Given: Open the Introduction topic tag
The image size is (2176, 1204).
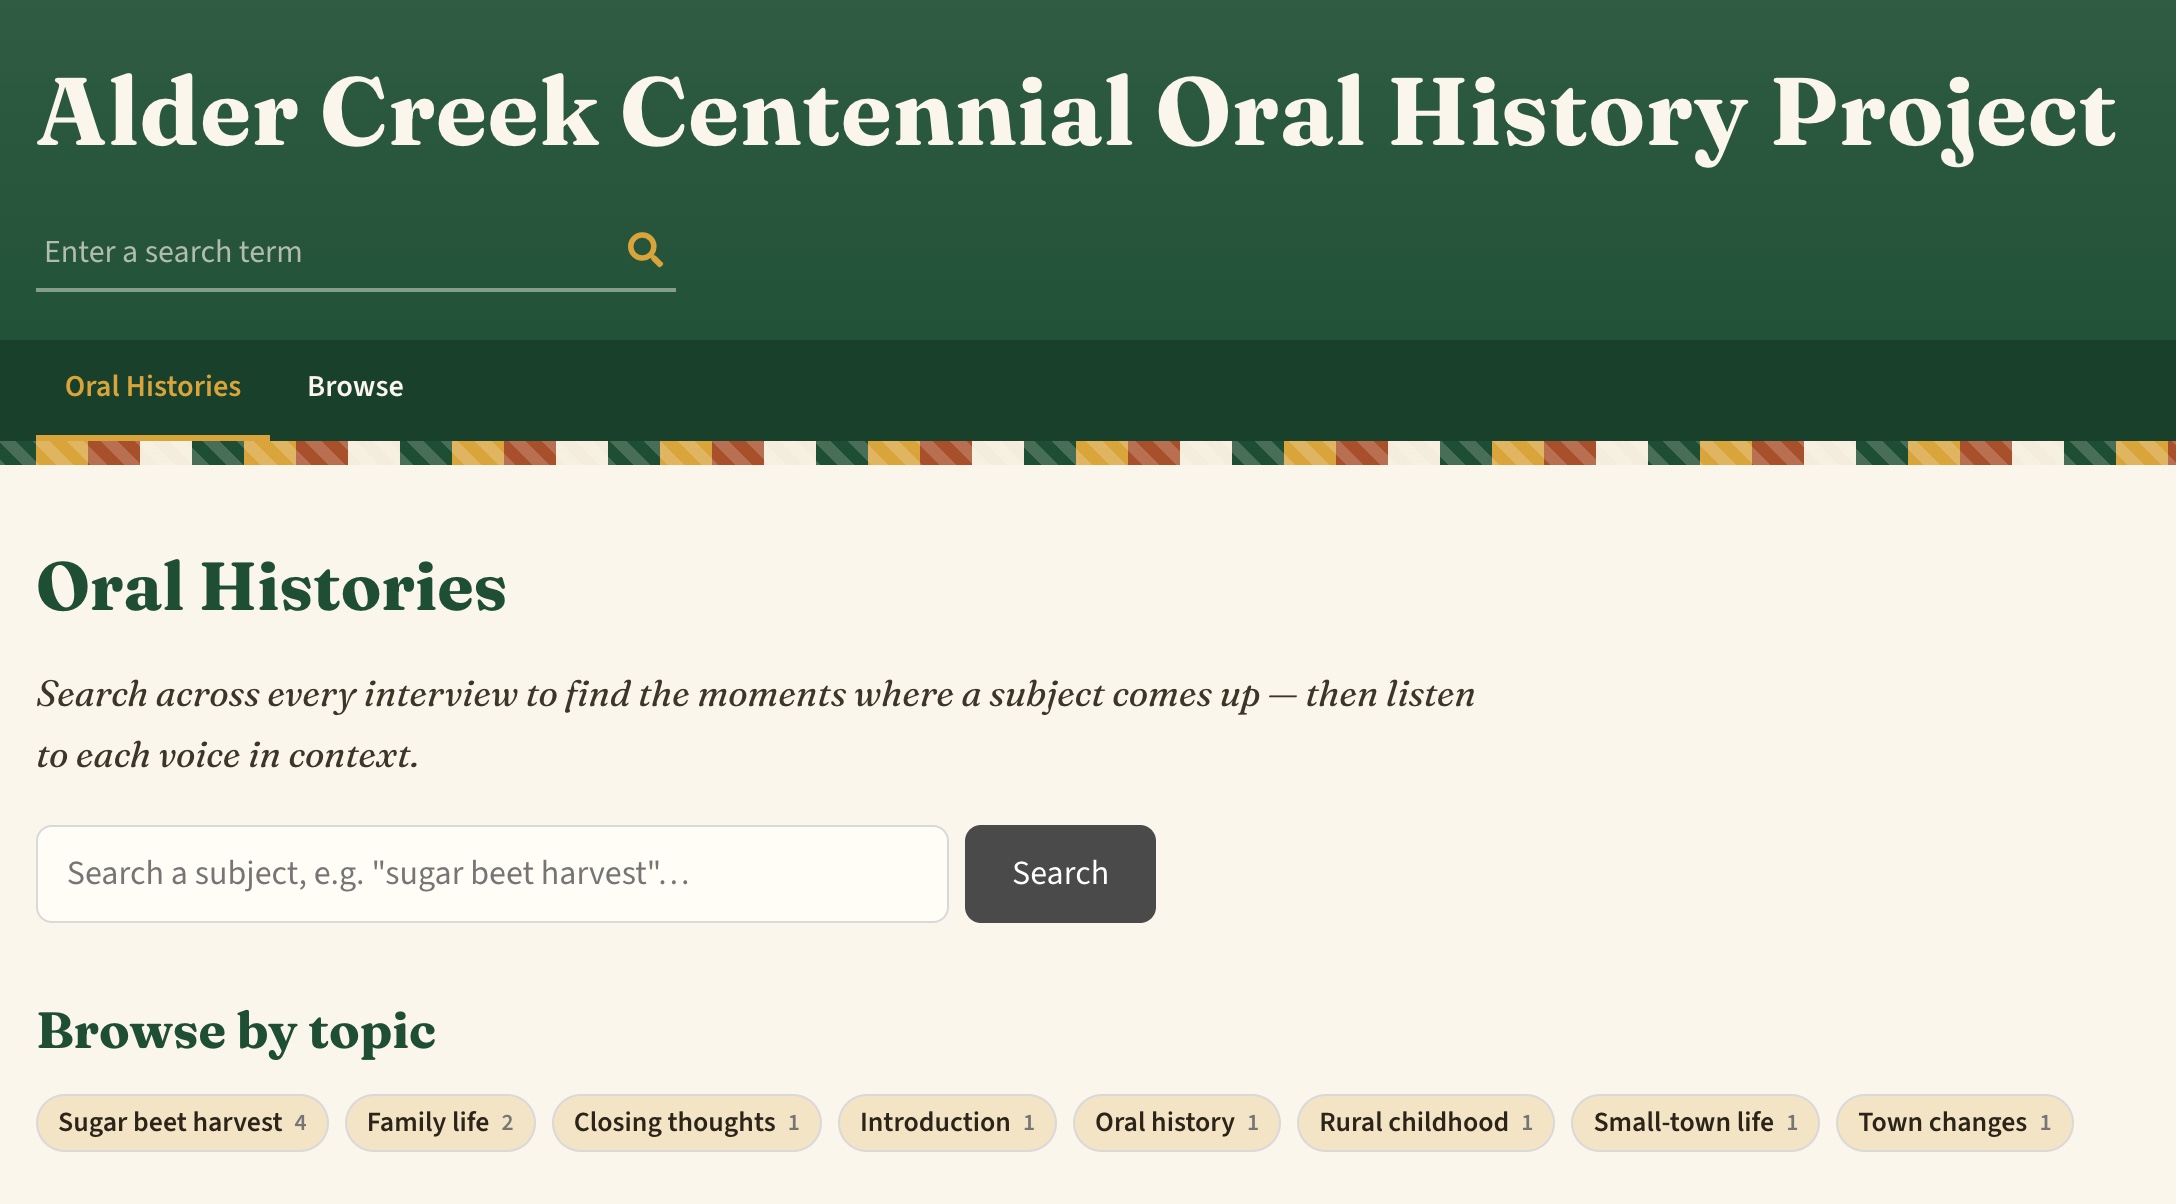Looking at the screenshot, I should pos(947,1122).
